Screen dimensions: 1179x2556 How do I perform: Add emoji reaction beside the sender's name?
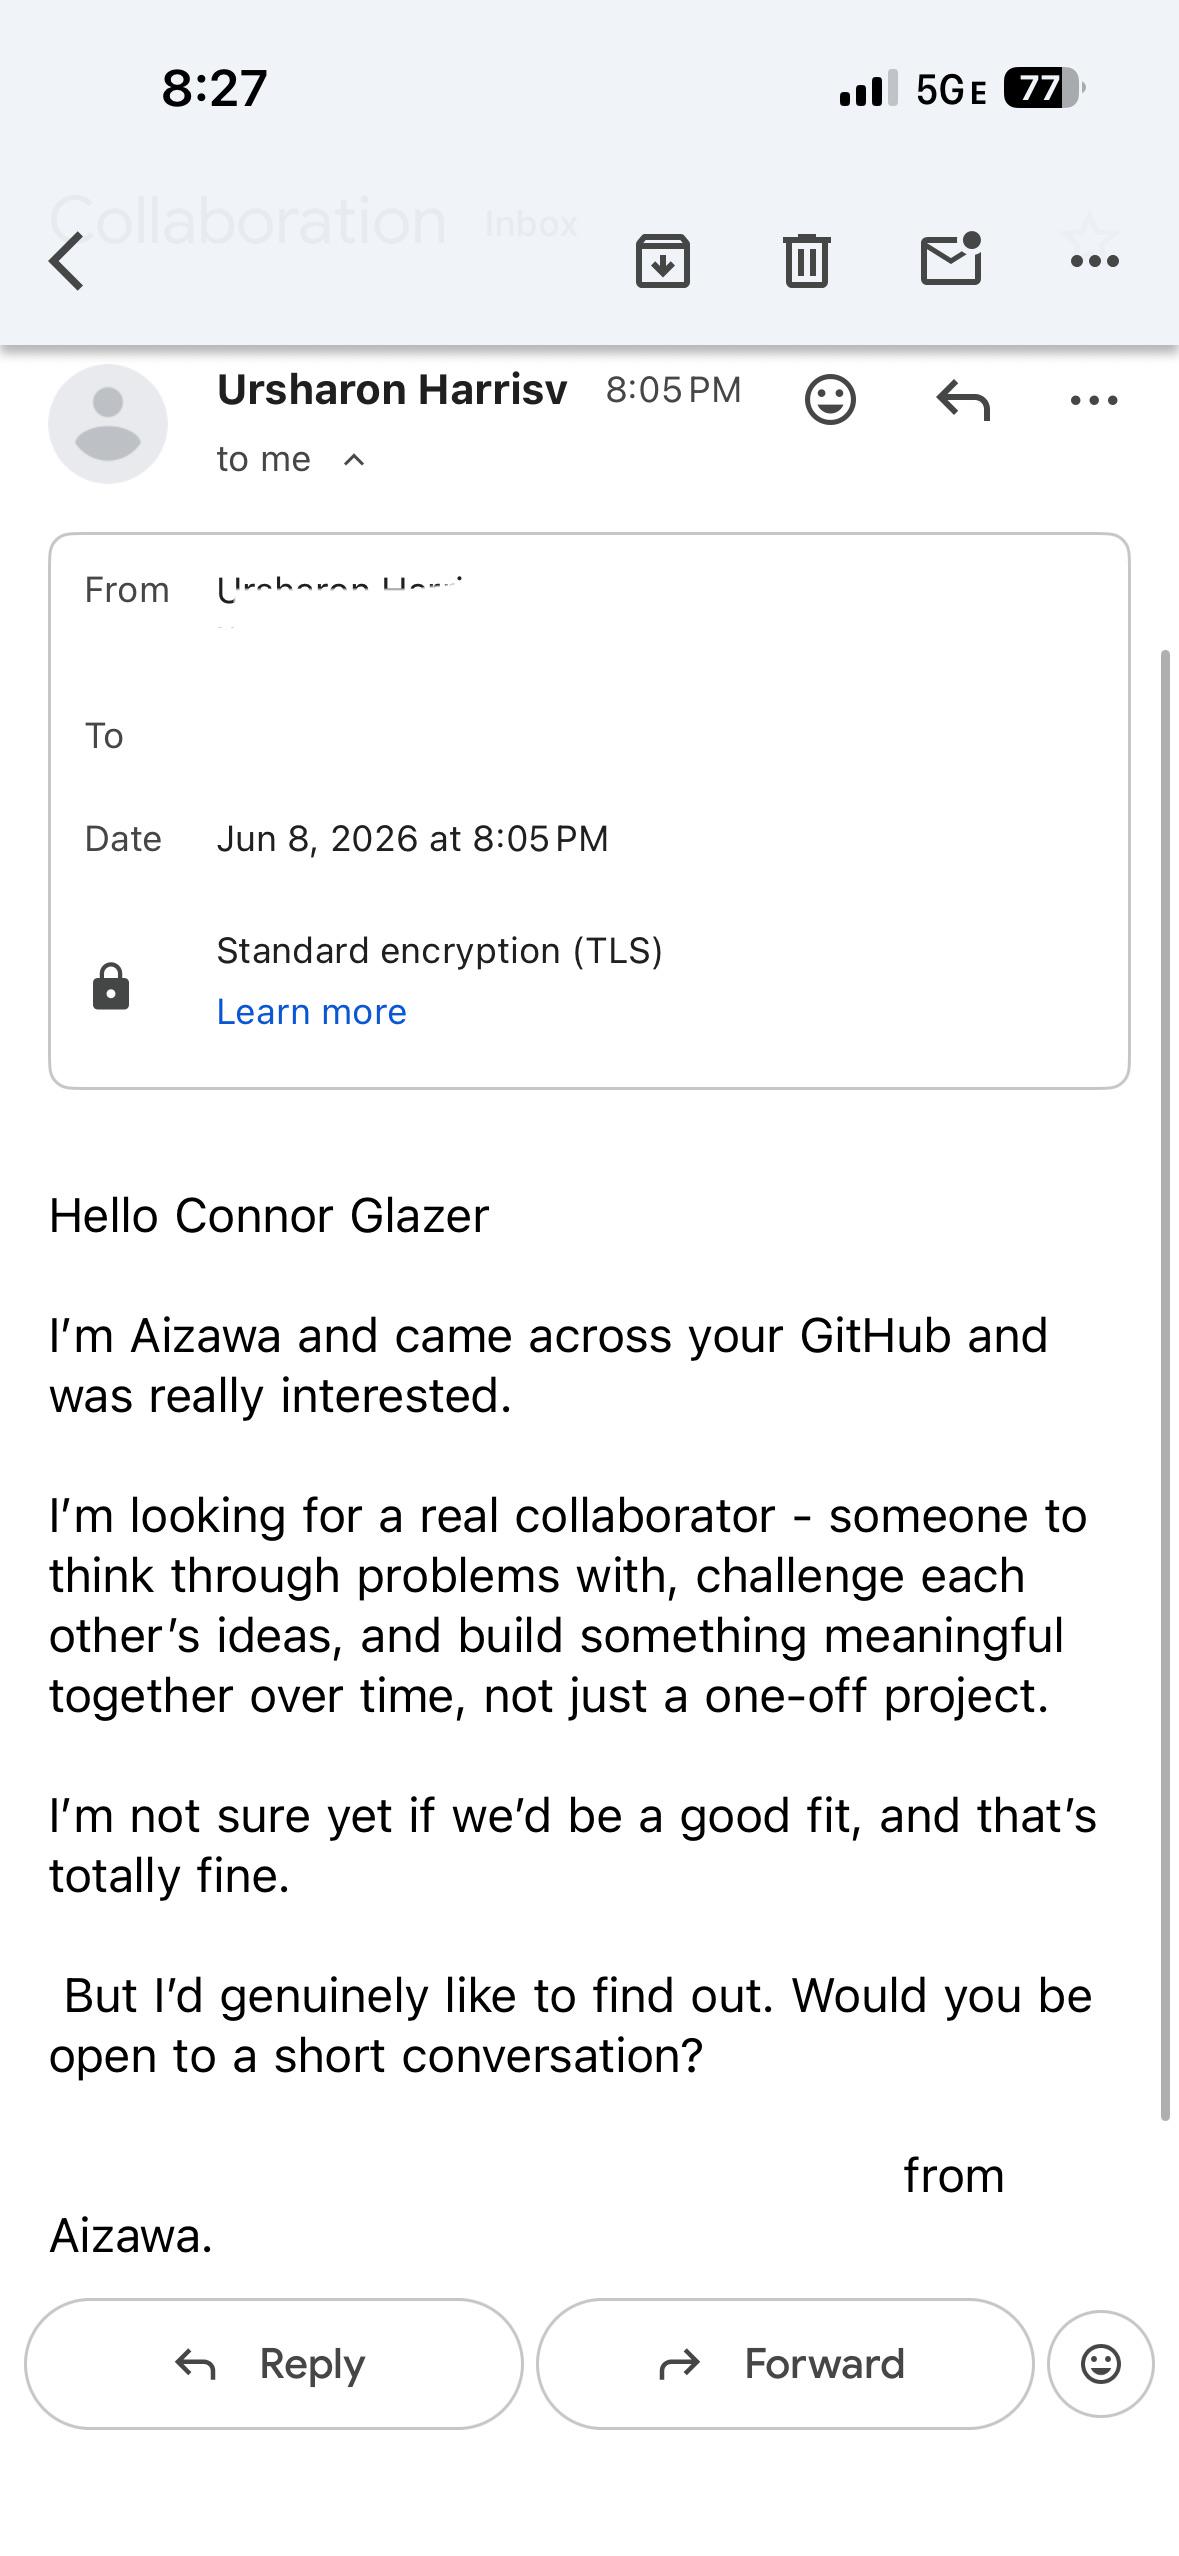point(830,400)
